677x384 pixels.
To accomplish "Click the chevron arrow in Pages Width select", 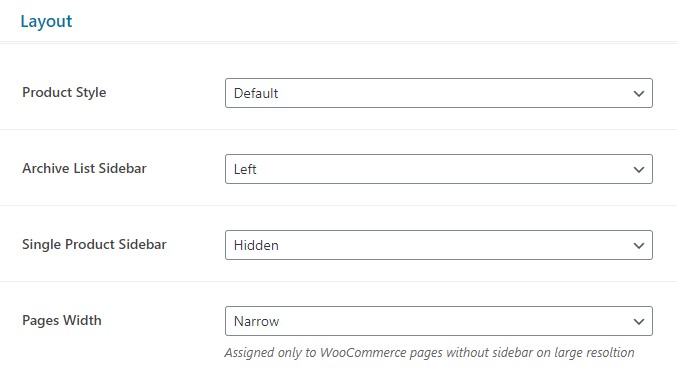I will click(639, 322).
